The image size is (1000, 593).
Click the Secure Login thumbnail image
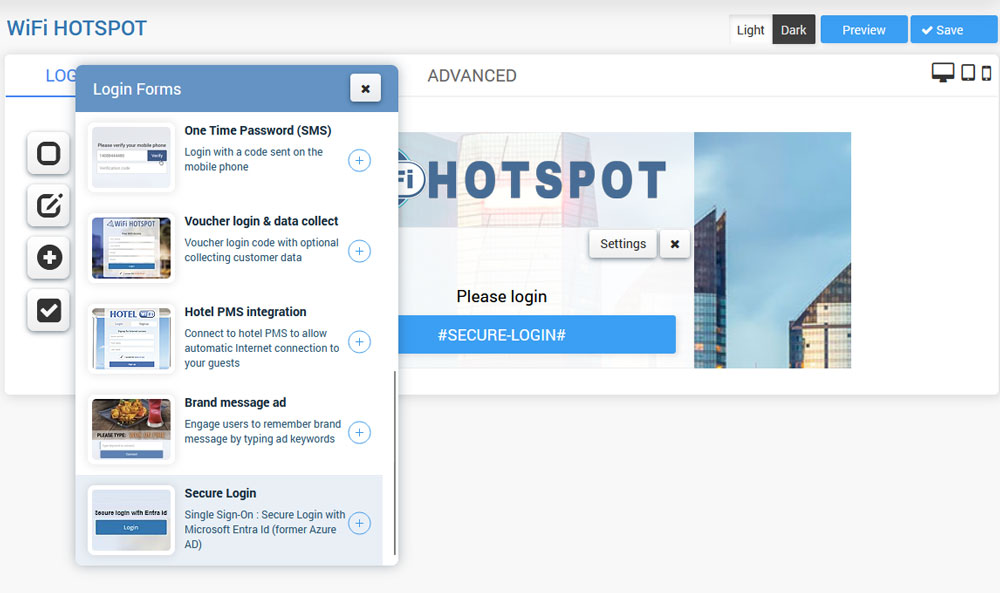tap(131, 520)
